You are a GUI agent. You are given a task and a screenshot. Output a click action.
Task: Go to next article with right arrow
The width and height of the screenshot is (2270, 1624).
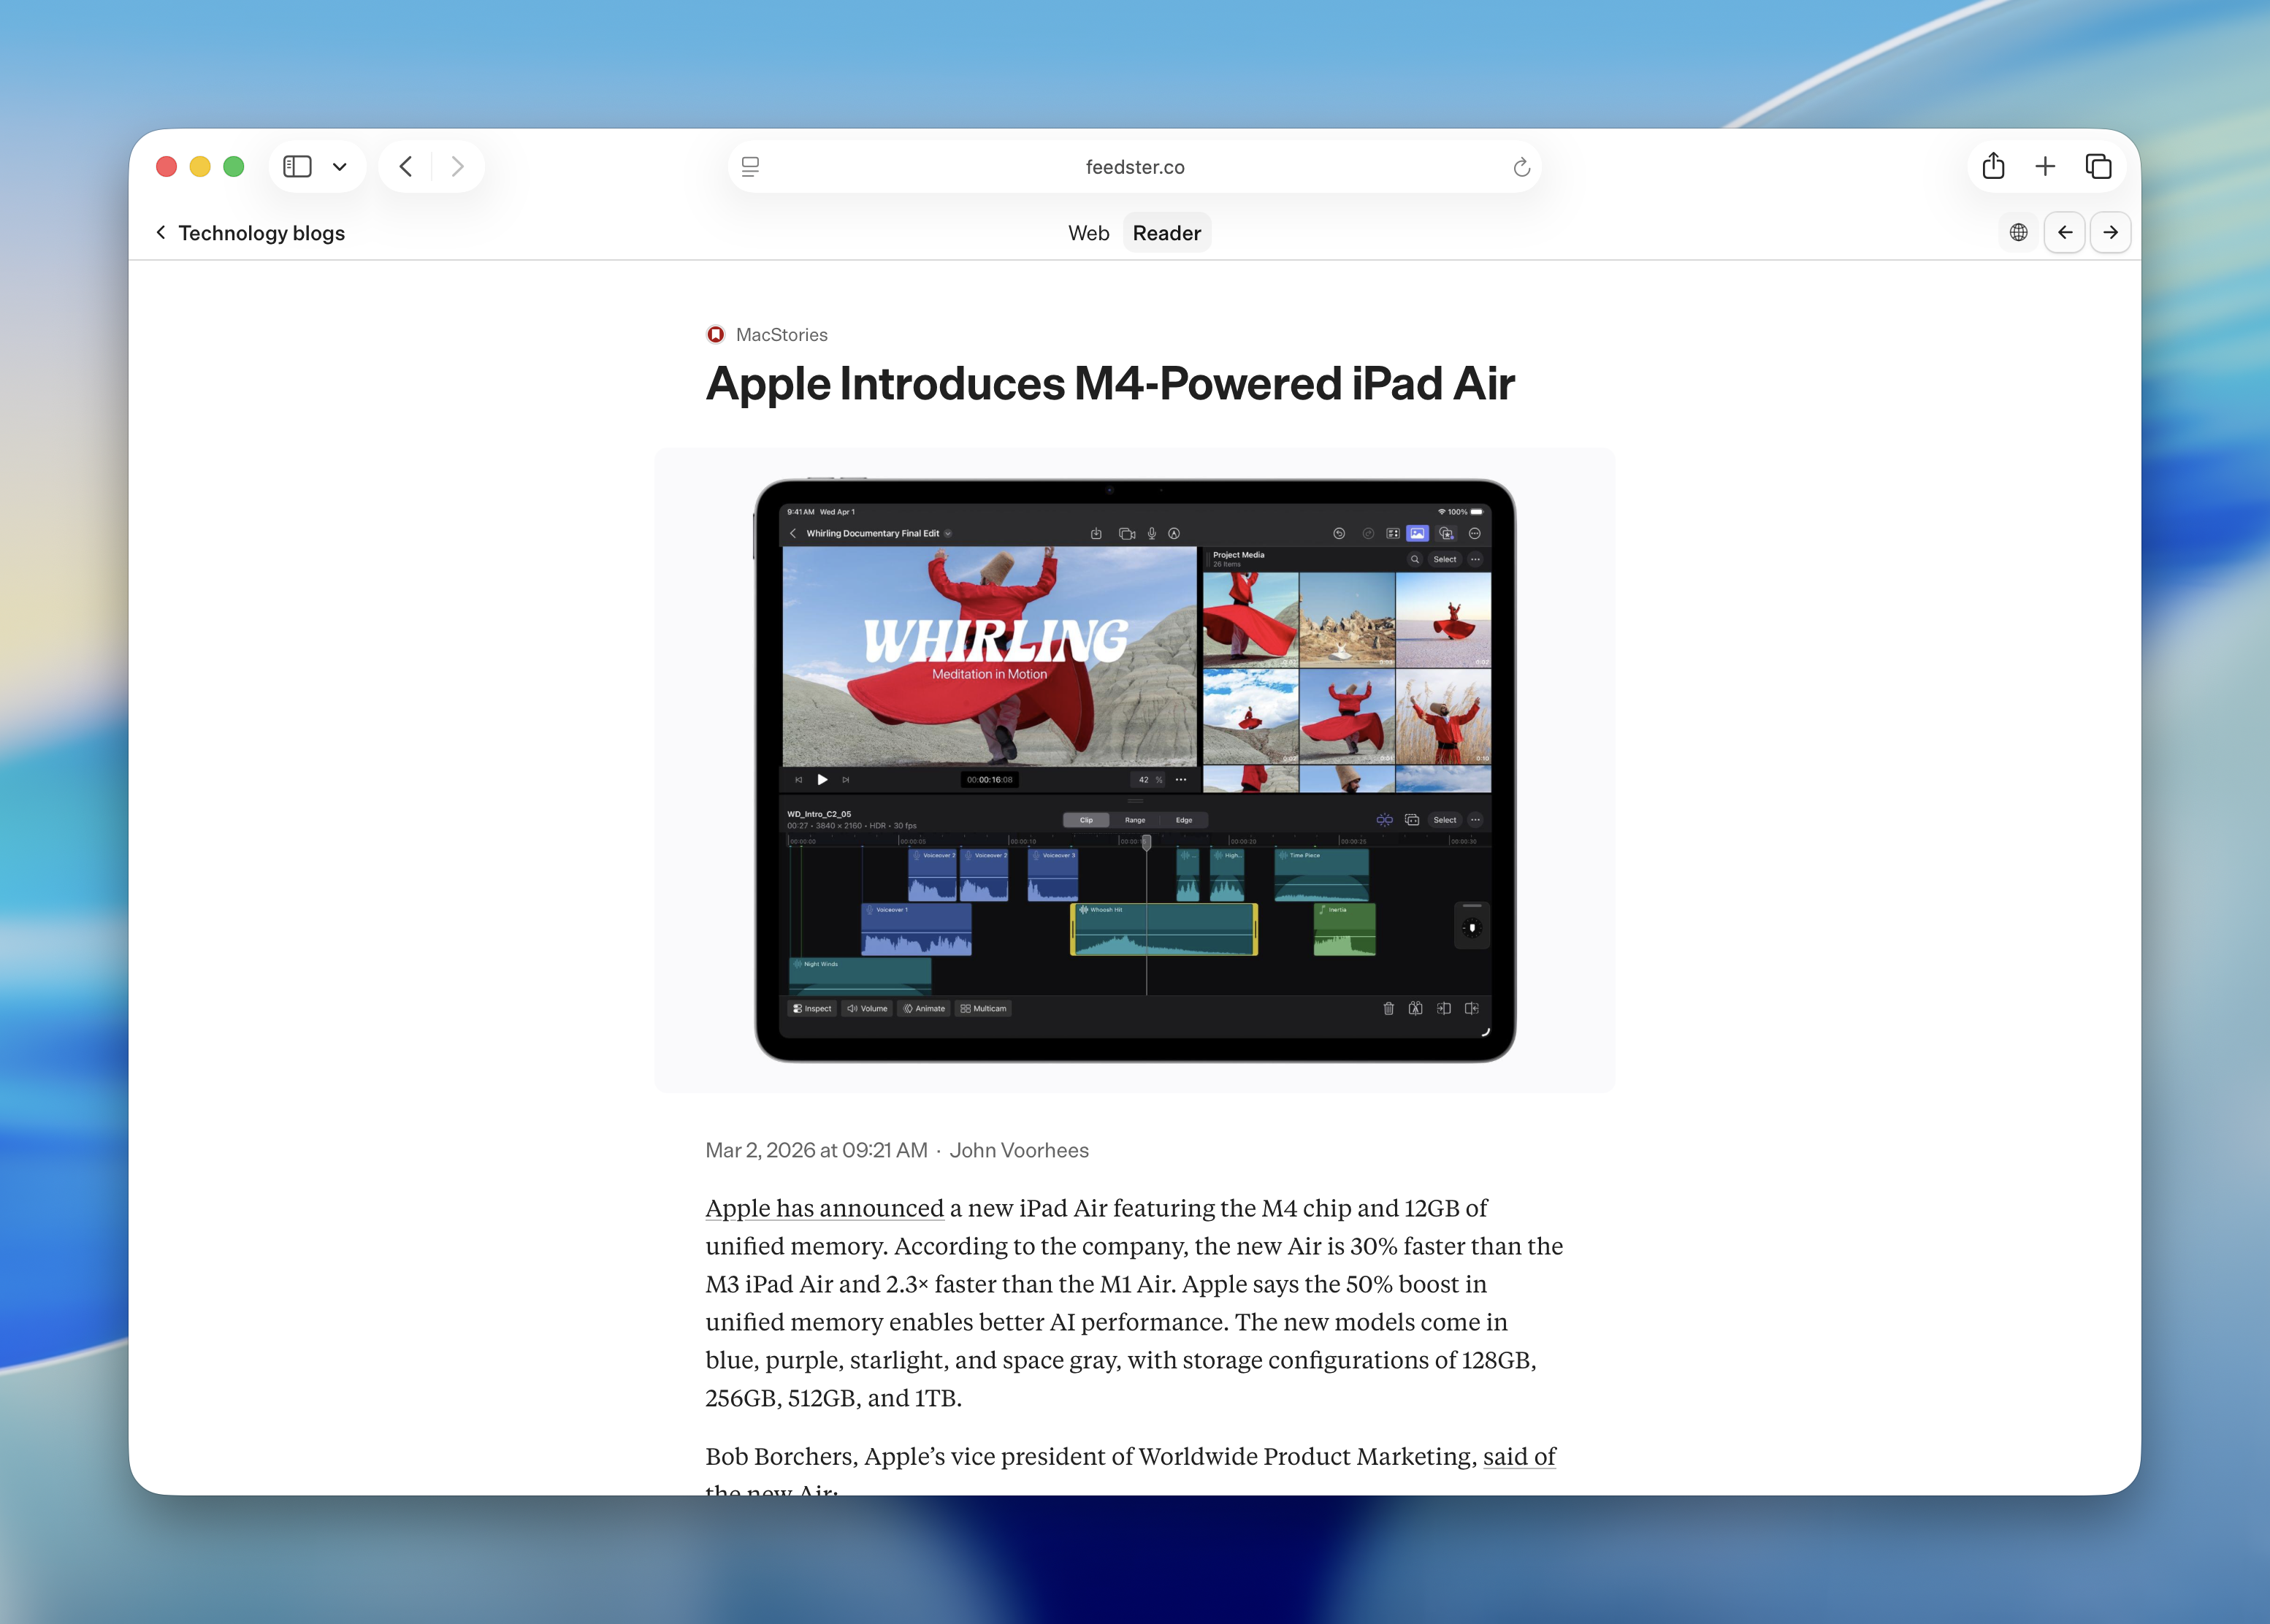pyautogui.click(x=2111, y=232)
